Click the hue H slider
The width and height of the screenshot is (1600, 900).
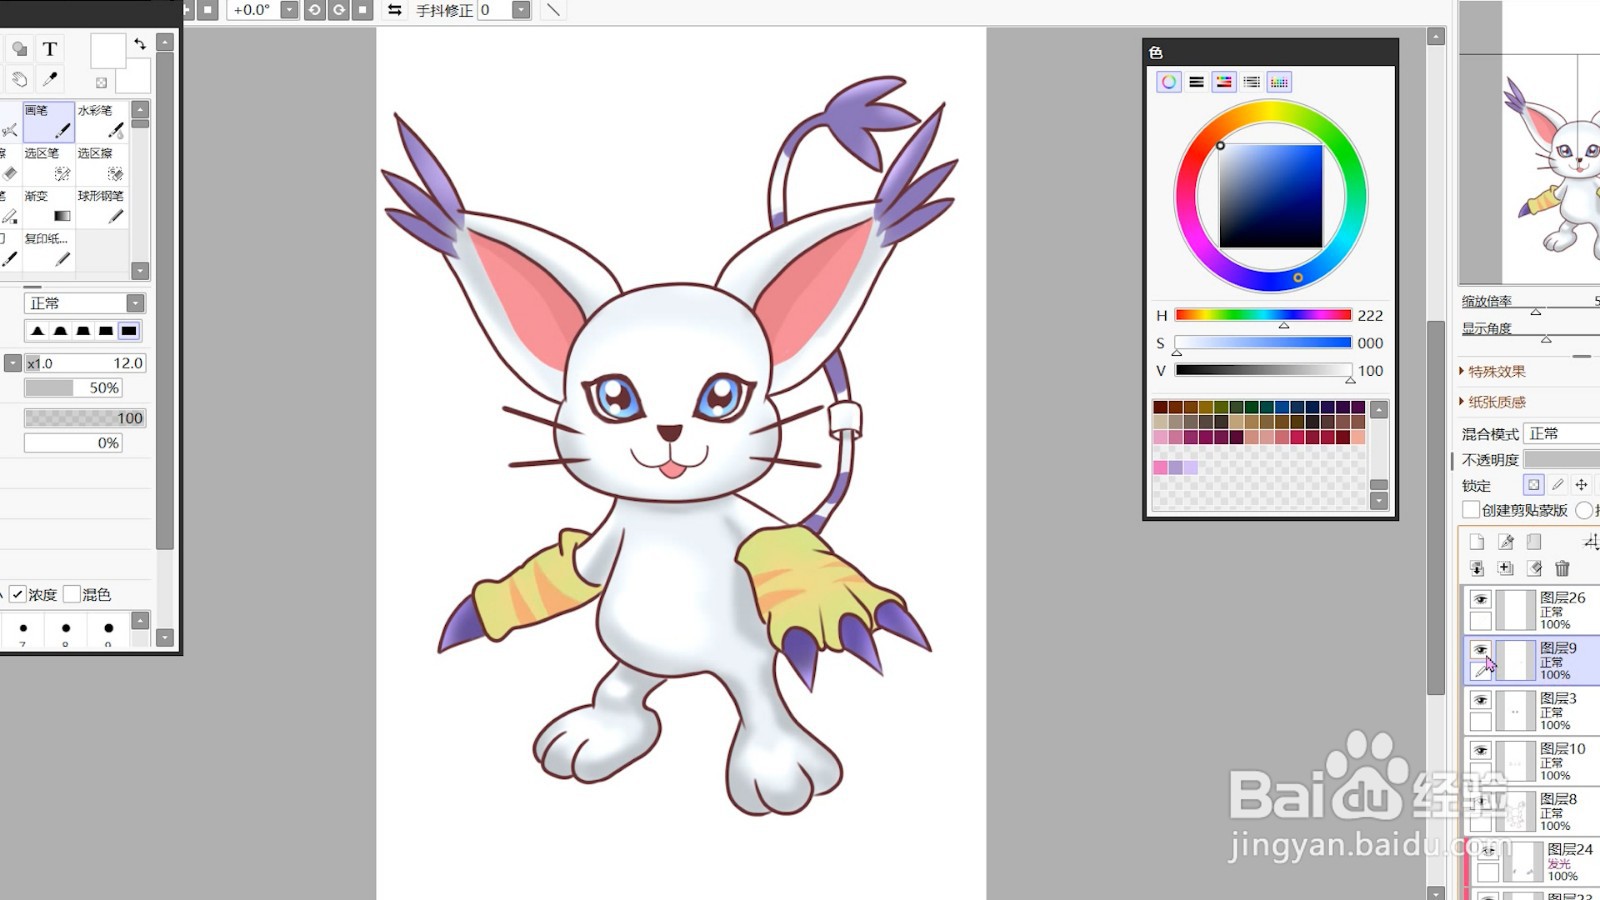coord(1263,315)
